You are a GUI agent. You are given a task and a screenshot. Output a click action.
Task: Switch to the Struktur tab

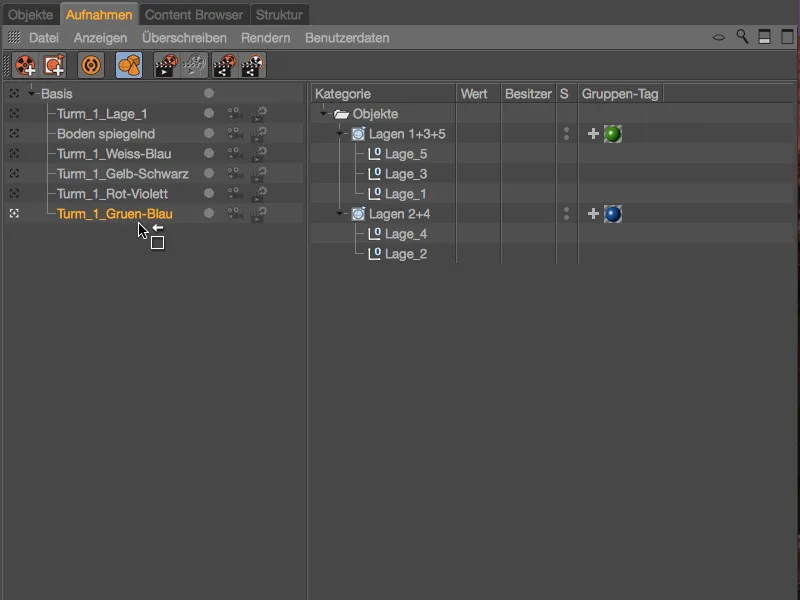(279, 15)
